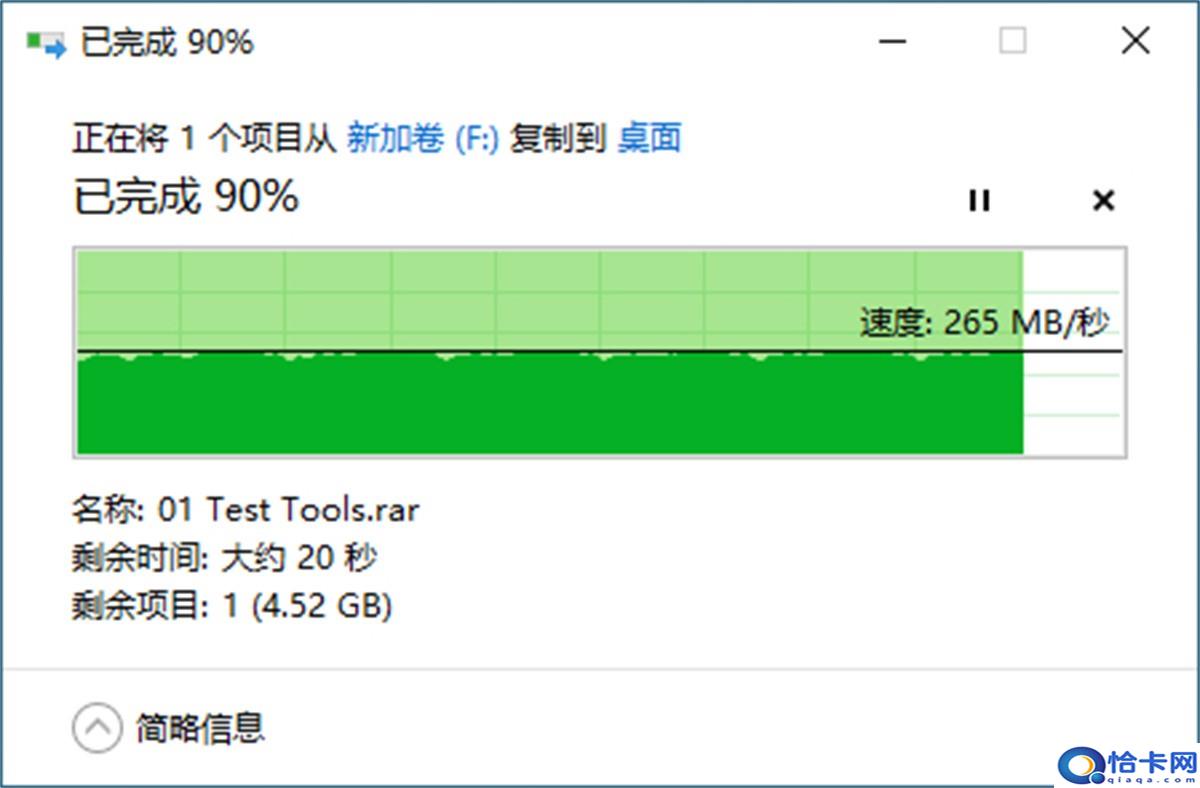Select the 已完成 90% title bar text
1200x788 pixels.
167,43
